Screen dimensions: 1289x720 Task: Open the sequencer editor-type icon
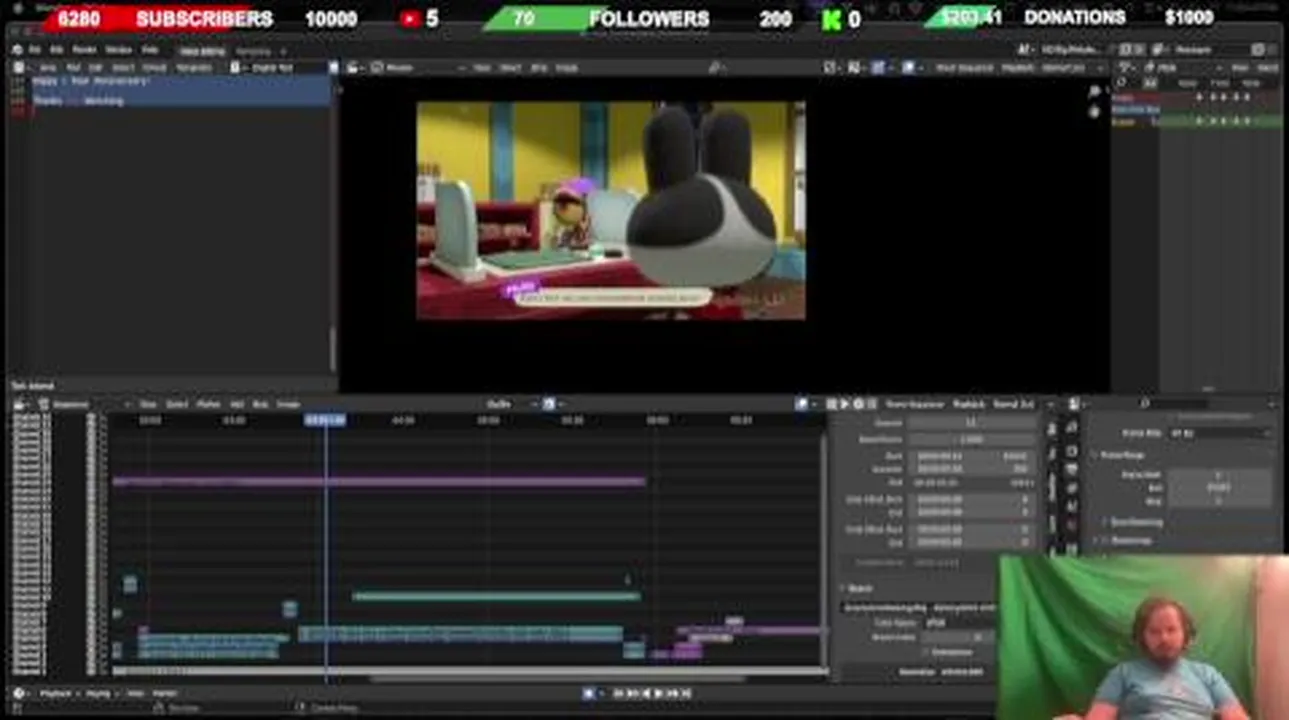click(21, 404)
